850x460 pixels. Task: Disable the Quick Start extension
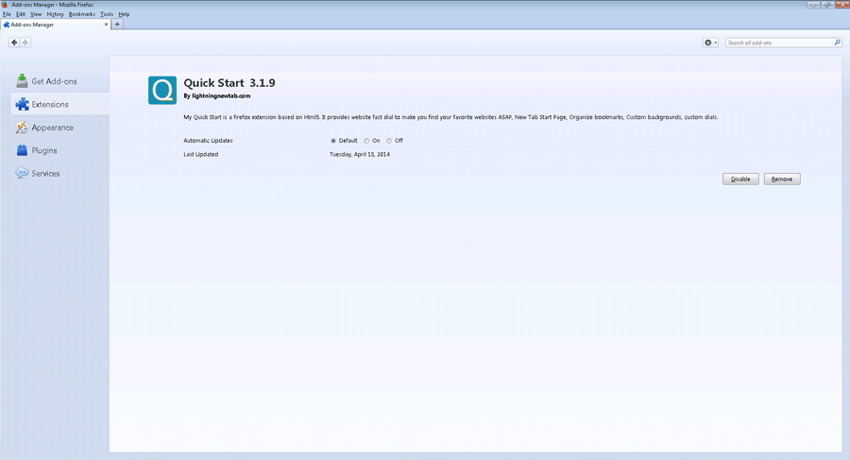click(740, 179)
